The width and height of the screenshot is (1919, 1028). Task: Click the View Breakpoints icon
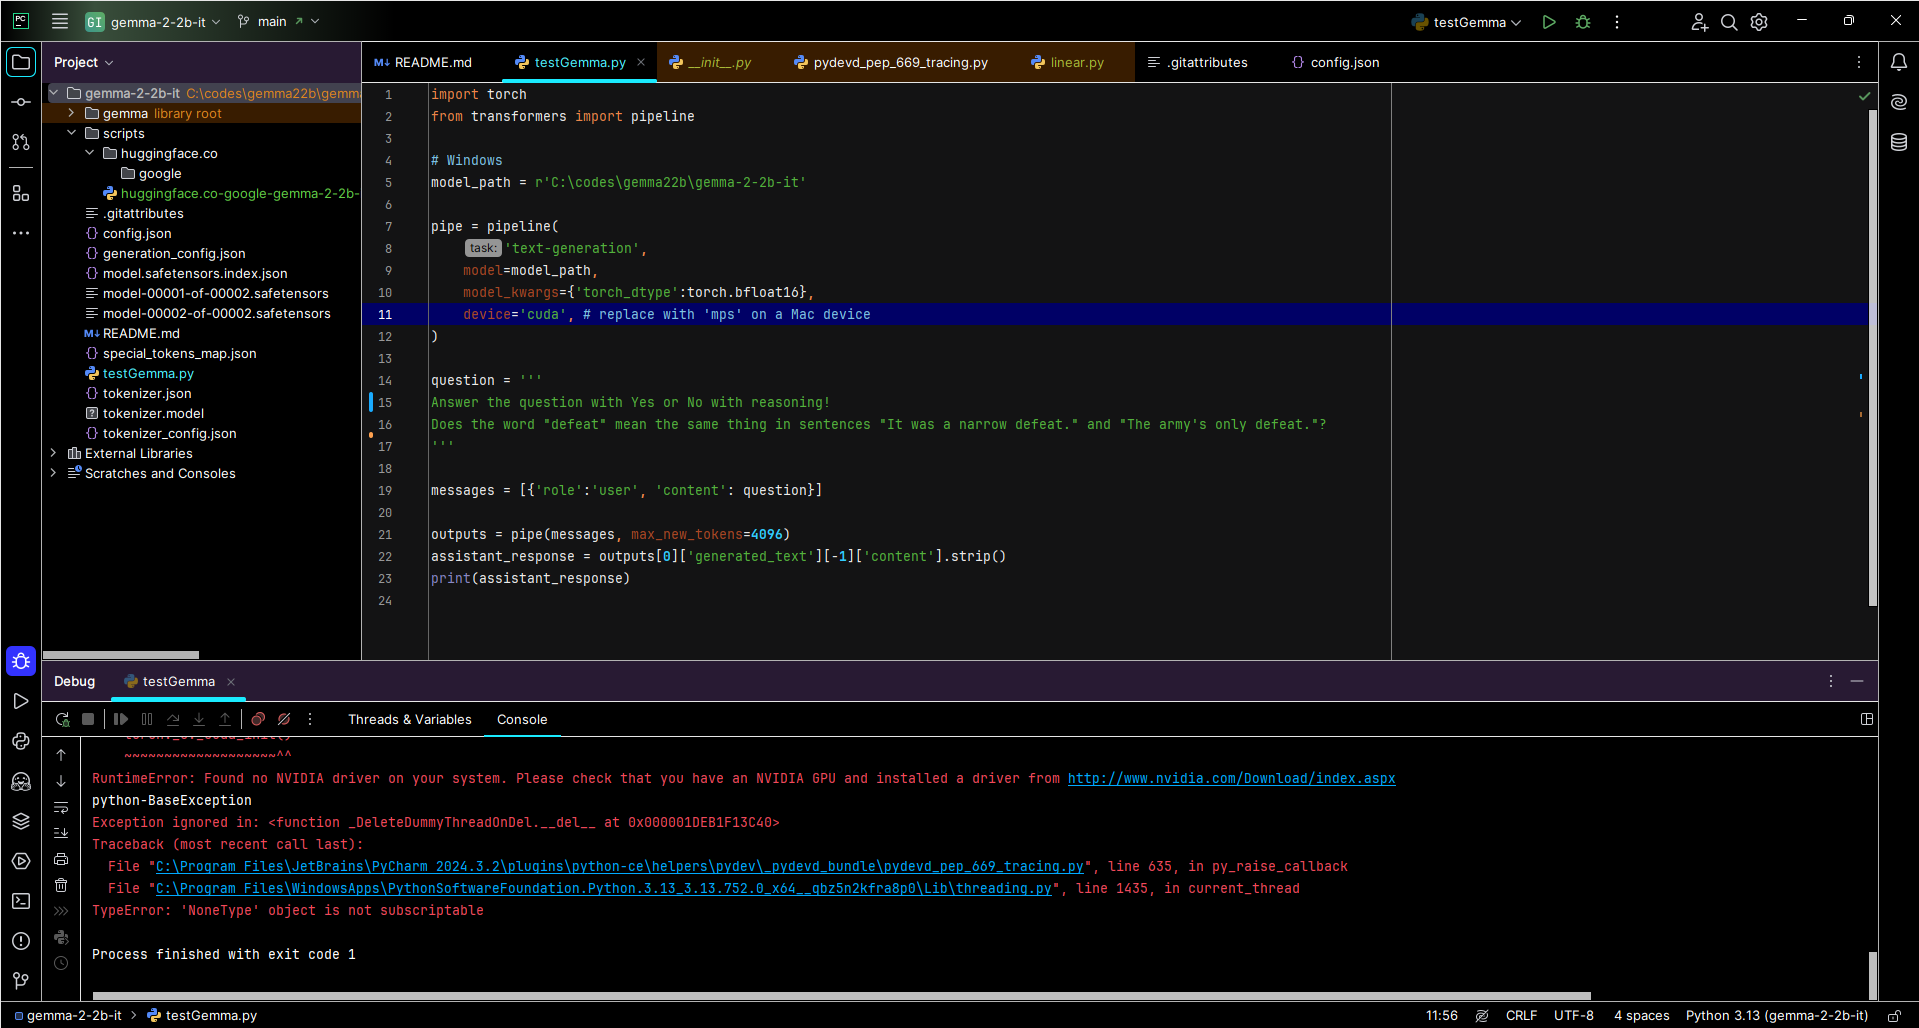tap(258, 719)
